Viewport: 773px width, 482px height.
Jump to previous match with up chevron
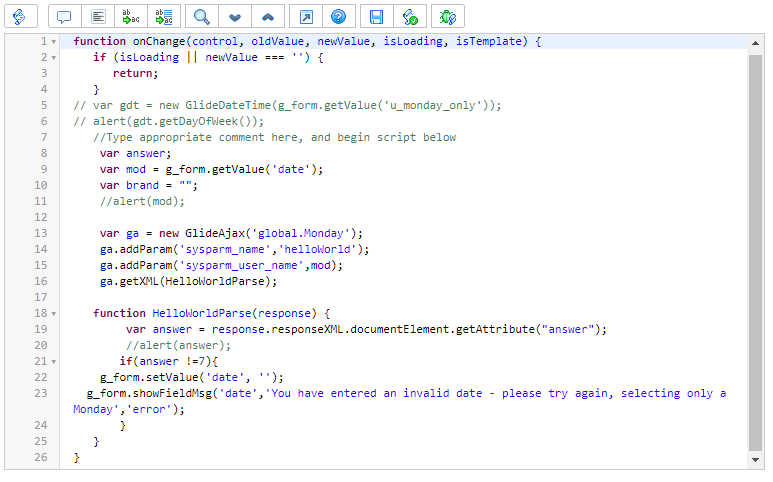268,17
